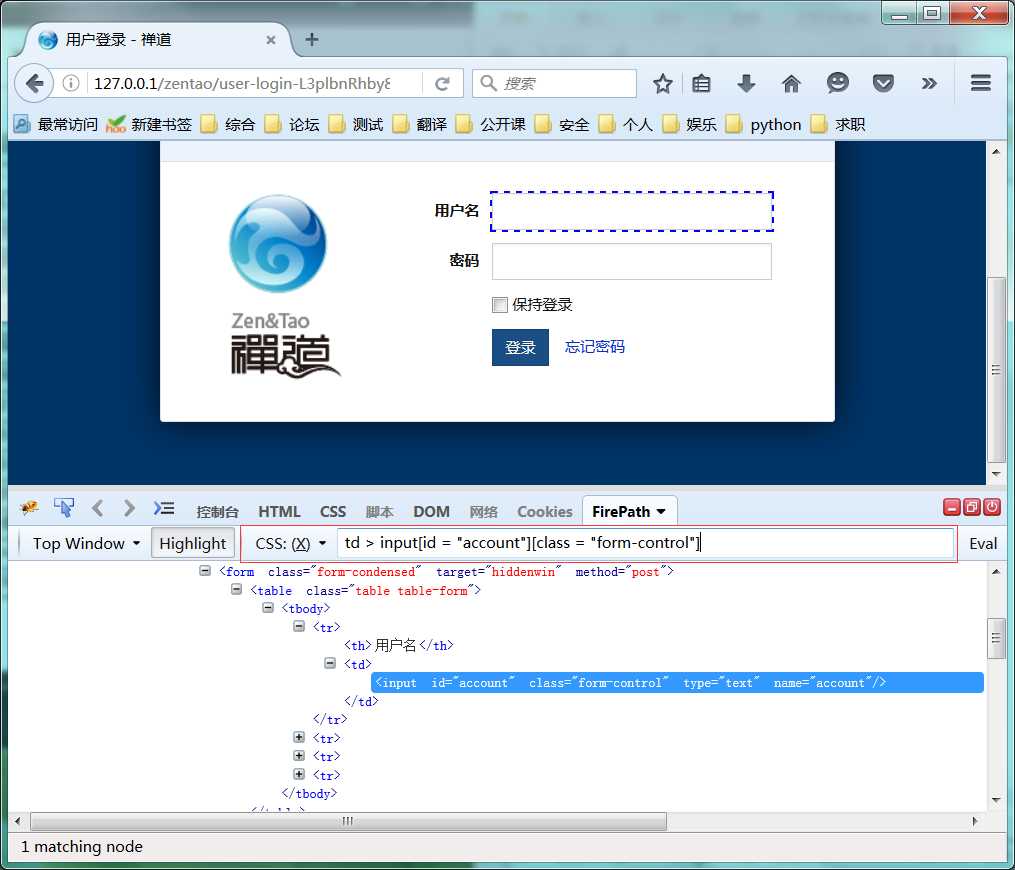The height and width of the screenshot is (870, 1015).
Task: Check the 保持登录 checkbox
Action: (x=499, y=305)
